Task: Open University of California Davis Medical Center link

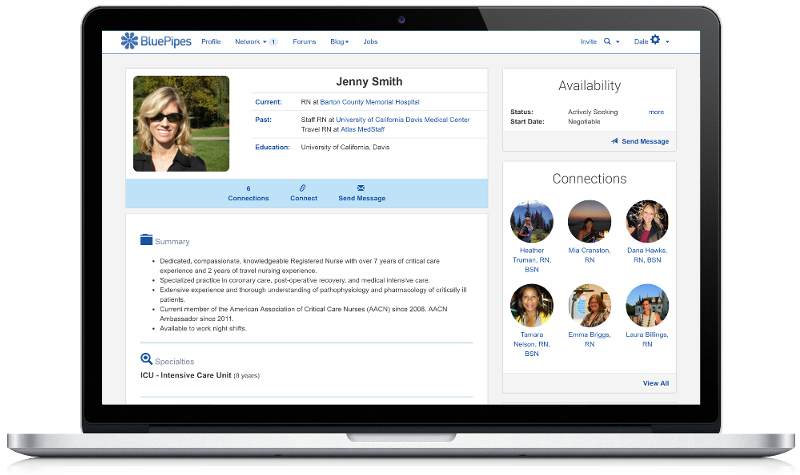Action: 403,119
